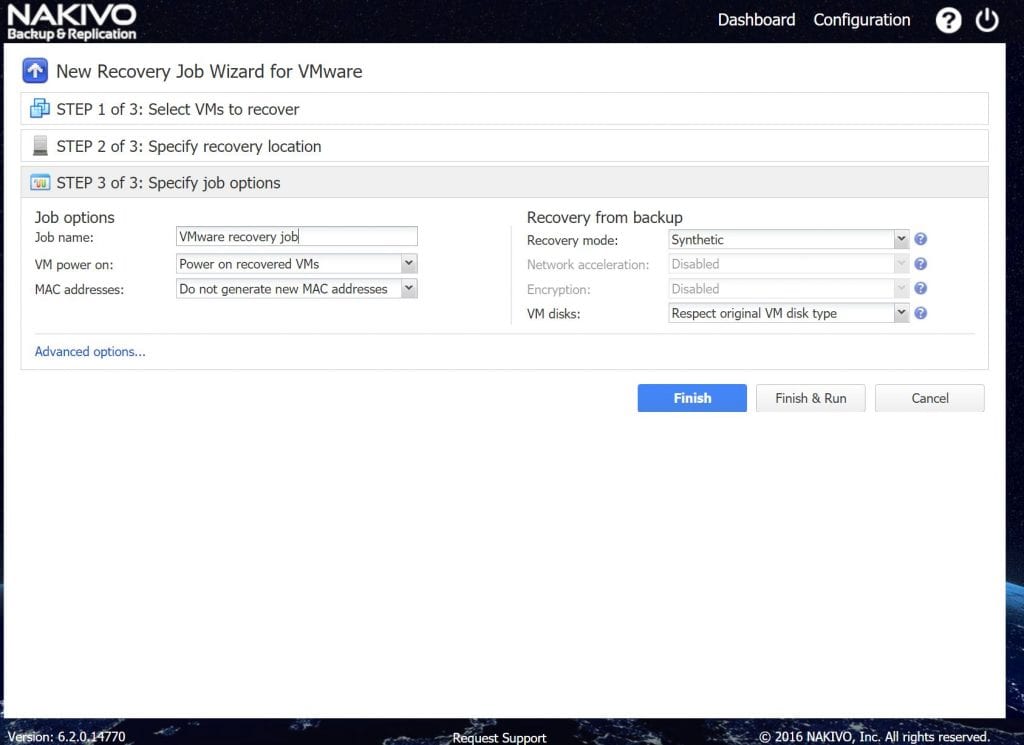Click the disk icon on Step 2 header
This screenshot has height=745, width=1024.
pyautogui.click(x=37, y=146)
